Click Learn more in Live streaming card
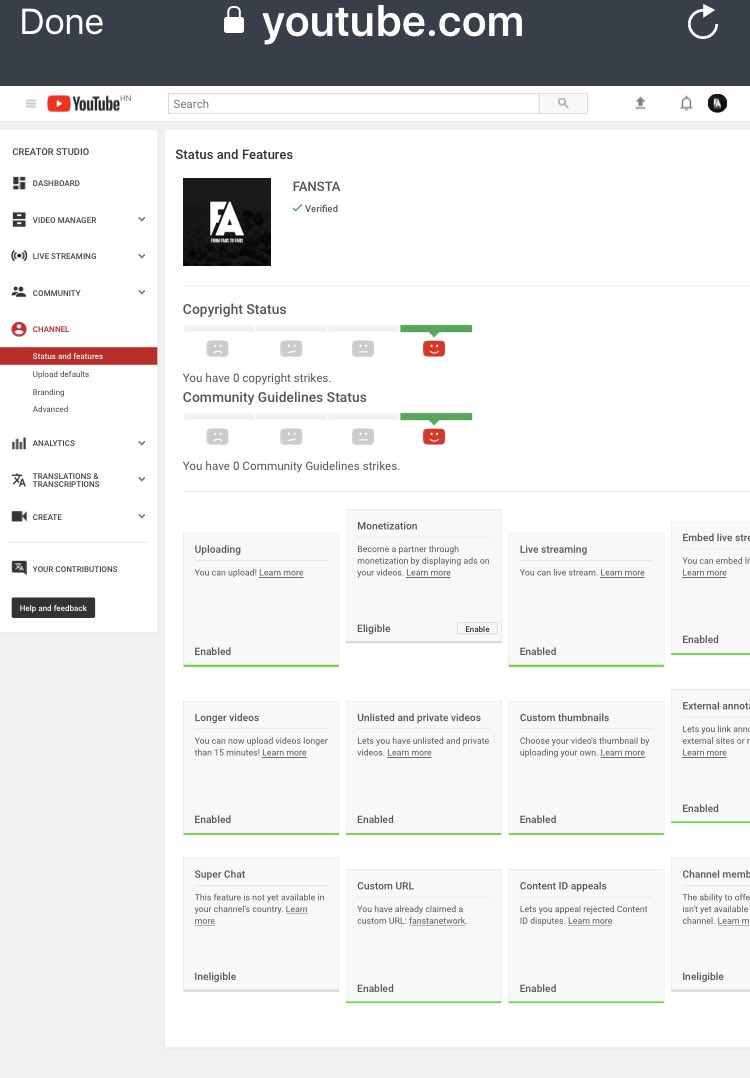The height and width of the screenshot is (1078, 750). [x=622, y=573]
